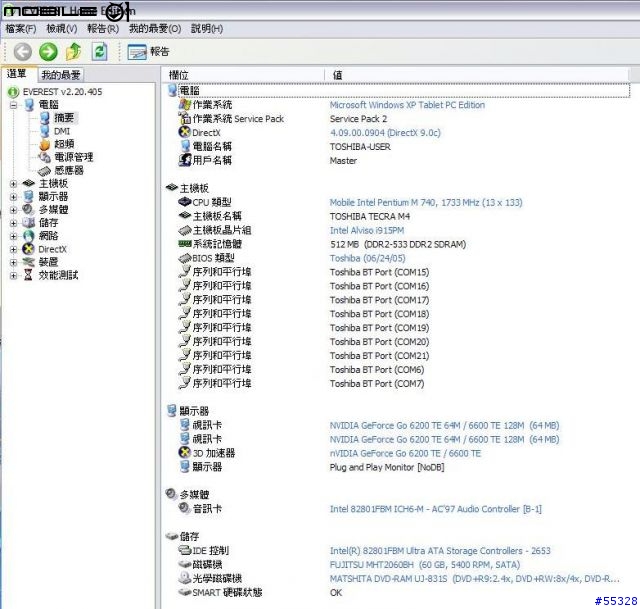Viewport: 640px width, 609px height.
Task: Click the Up one level icon
Action: coord(74,52)
